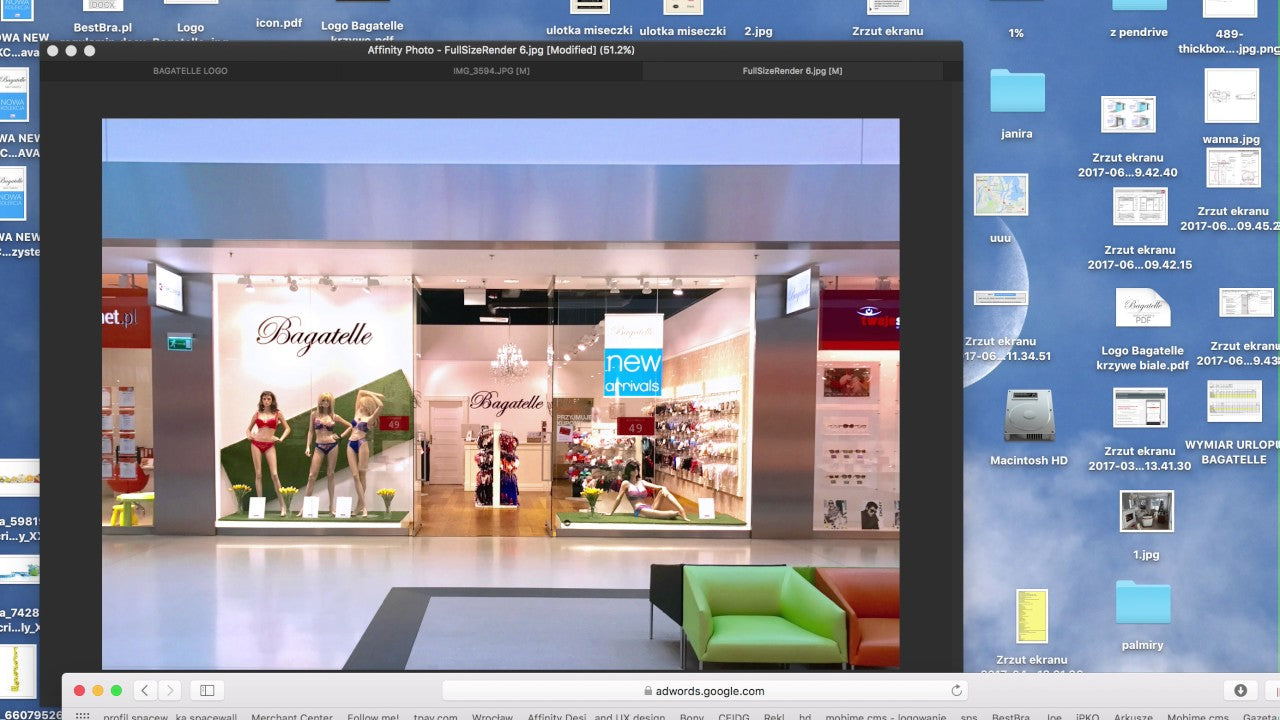Select the Zrzut ekranu 2017-06...09.45.2 screenshot
The height and width of the screenshot is (720, 1280).
(1233, 168)
